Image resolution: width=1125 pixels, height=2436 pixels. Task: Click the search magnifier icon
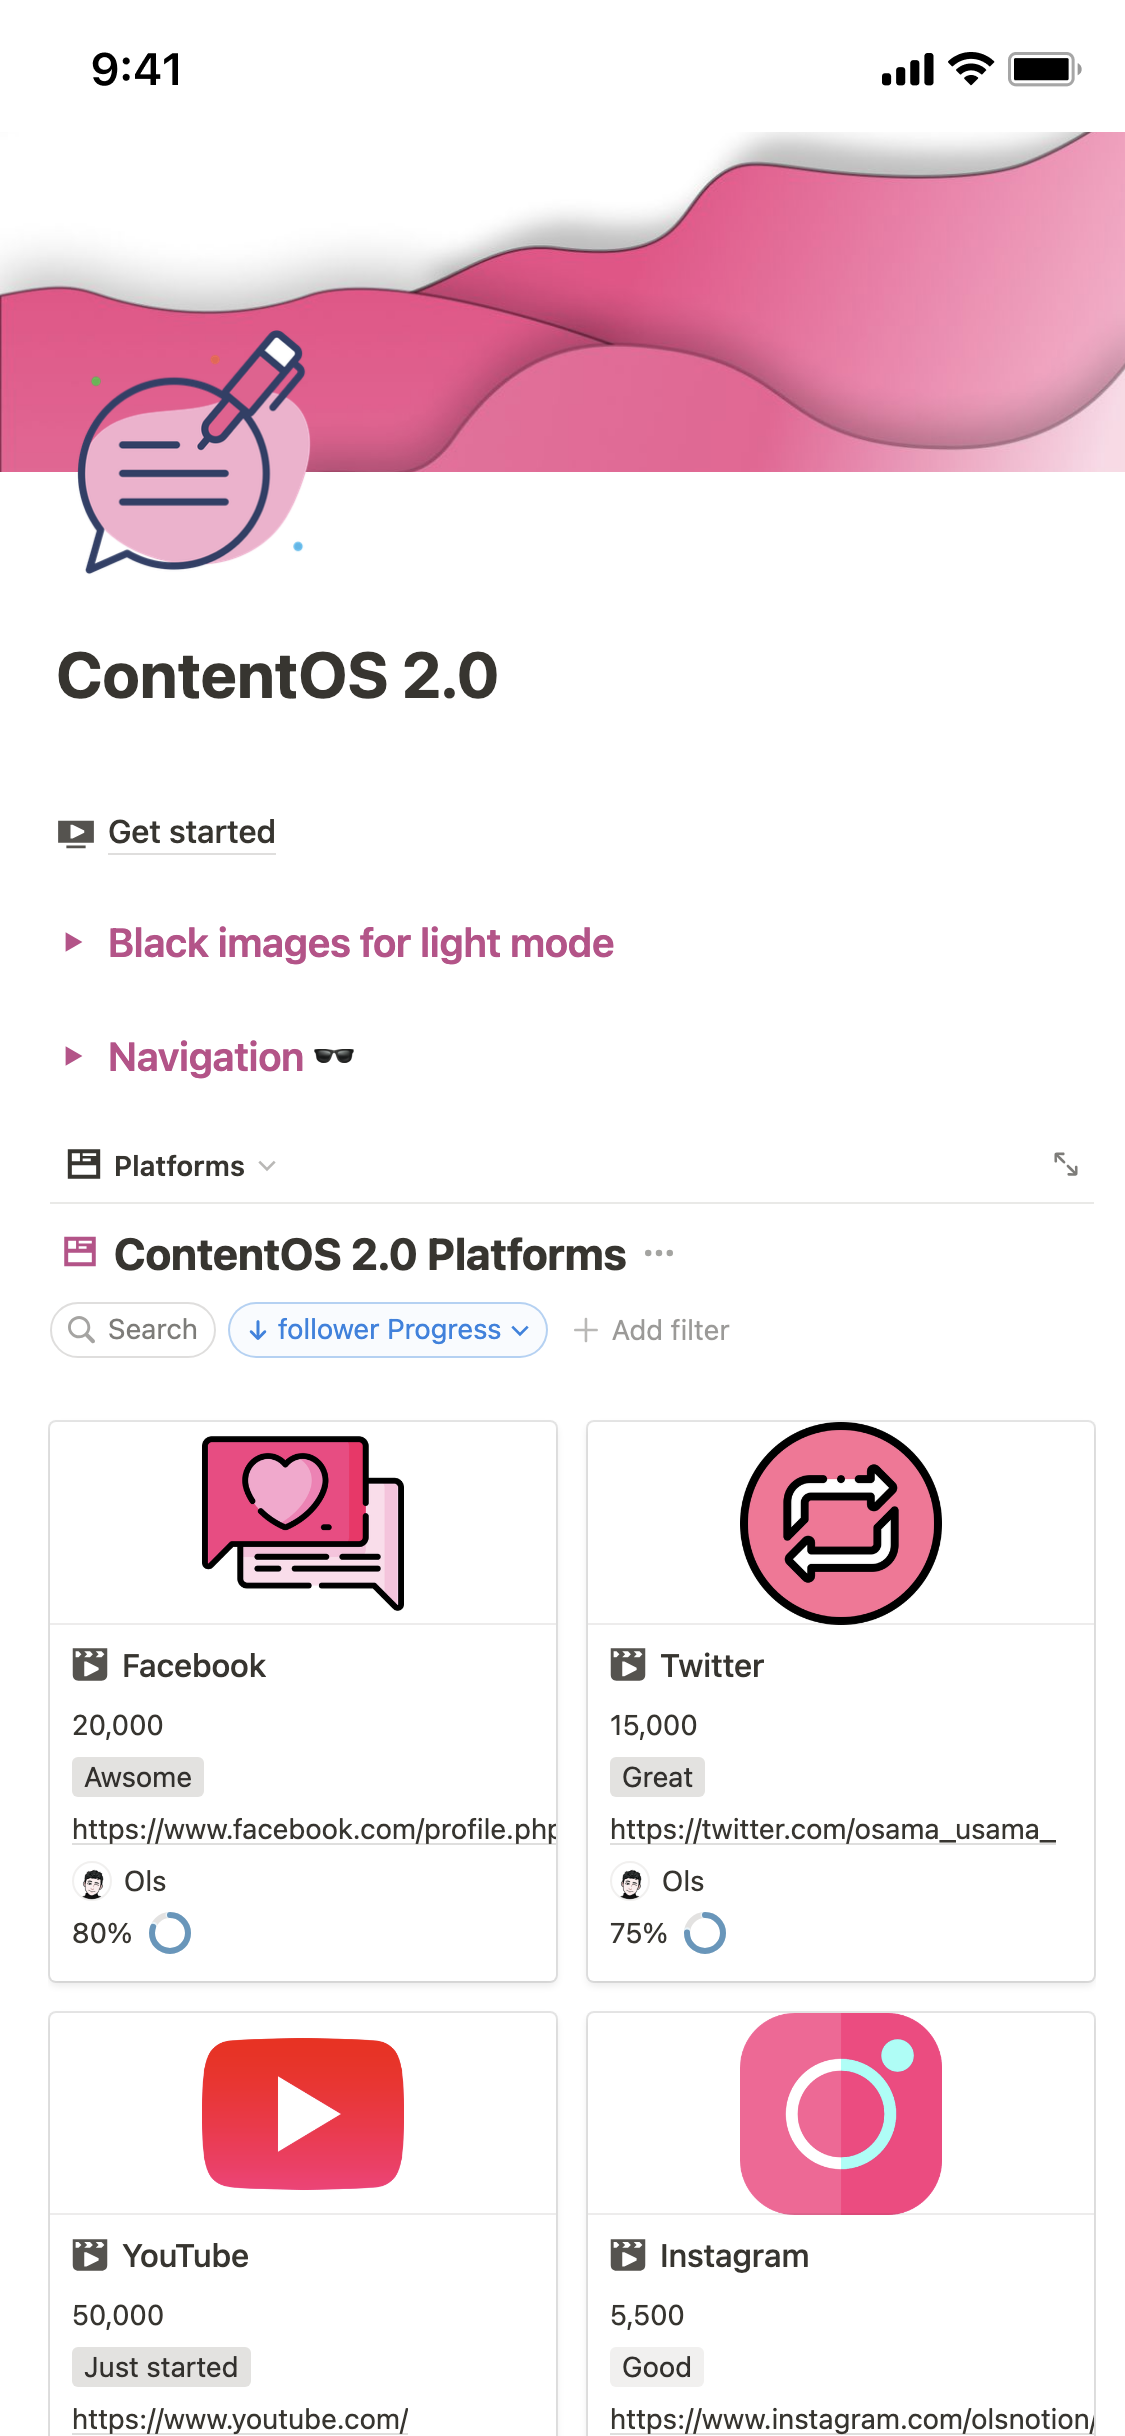click(82, 1330)
